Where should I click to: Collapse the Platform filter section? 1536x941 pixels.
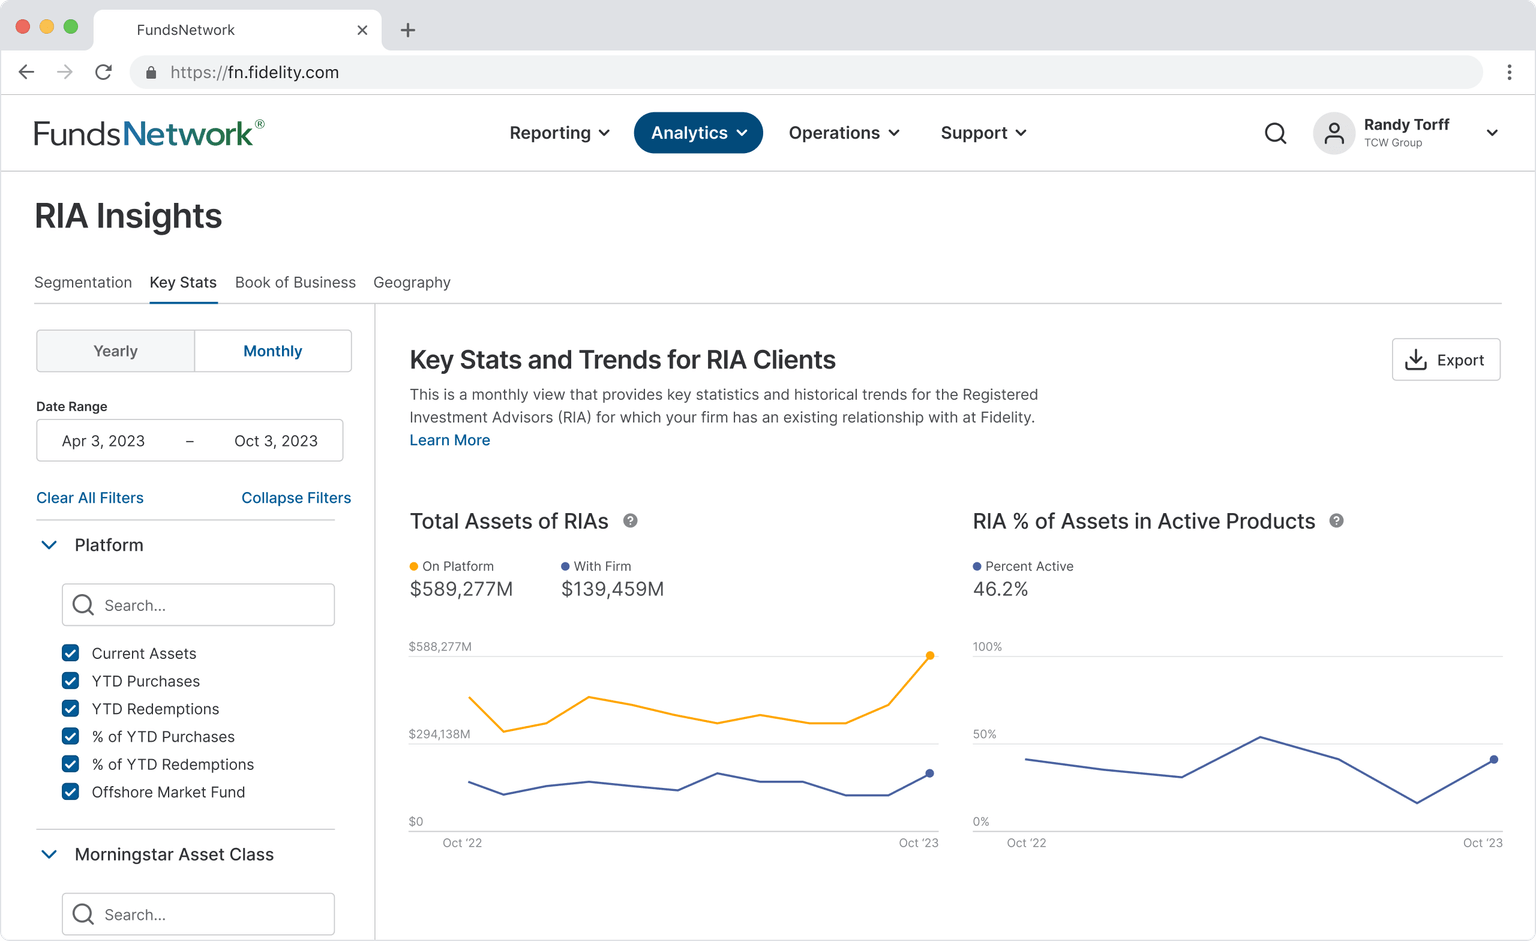(x=49, y=545)
